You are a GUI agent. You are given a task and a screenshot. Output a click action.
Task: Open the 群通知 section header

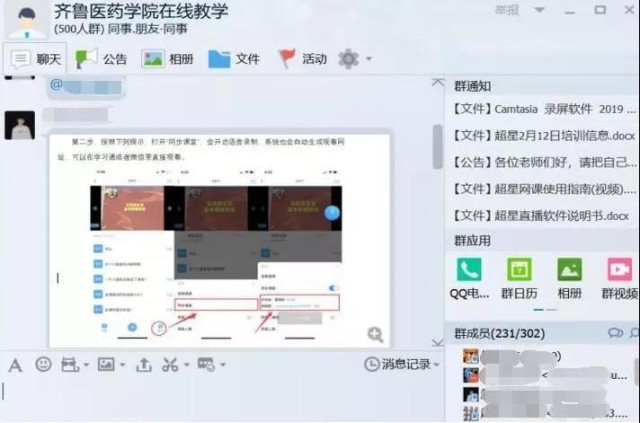click(x=473, y=86)
